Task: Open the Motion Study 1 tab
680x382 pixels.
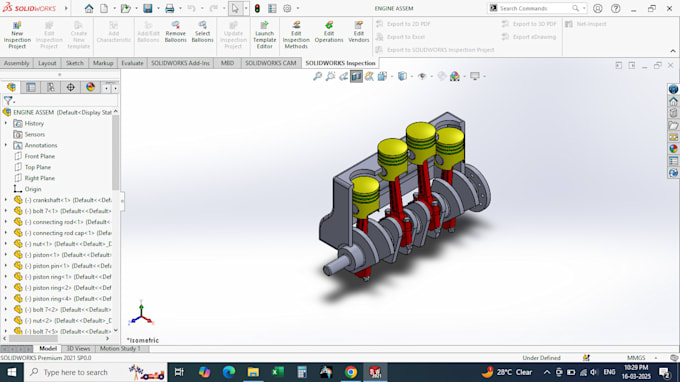Action: 120,349
